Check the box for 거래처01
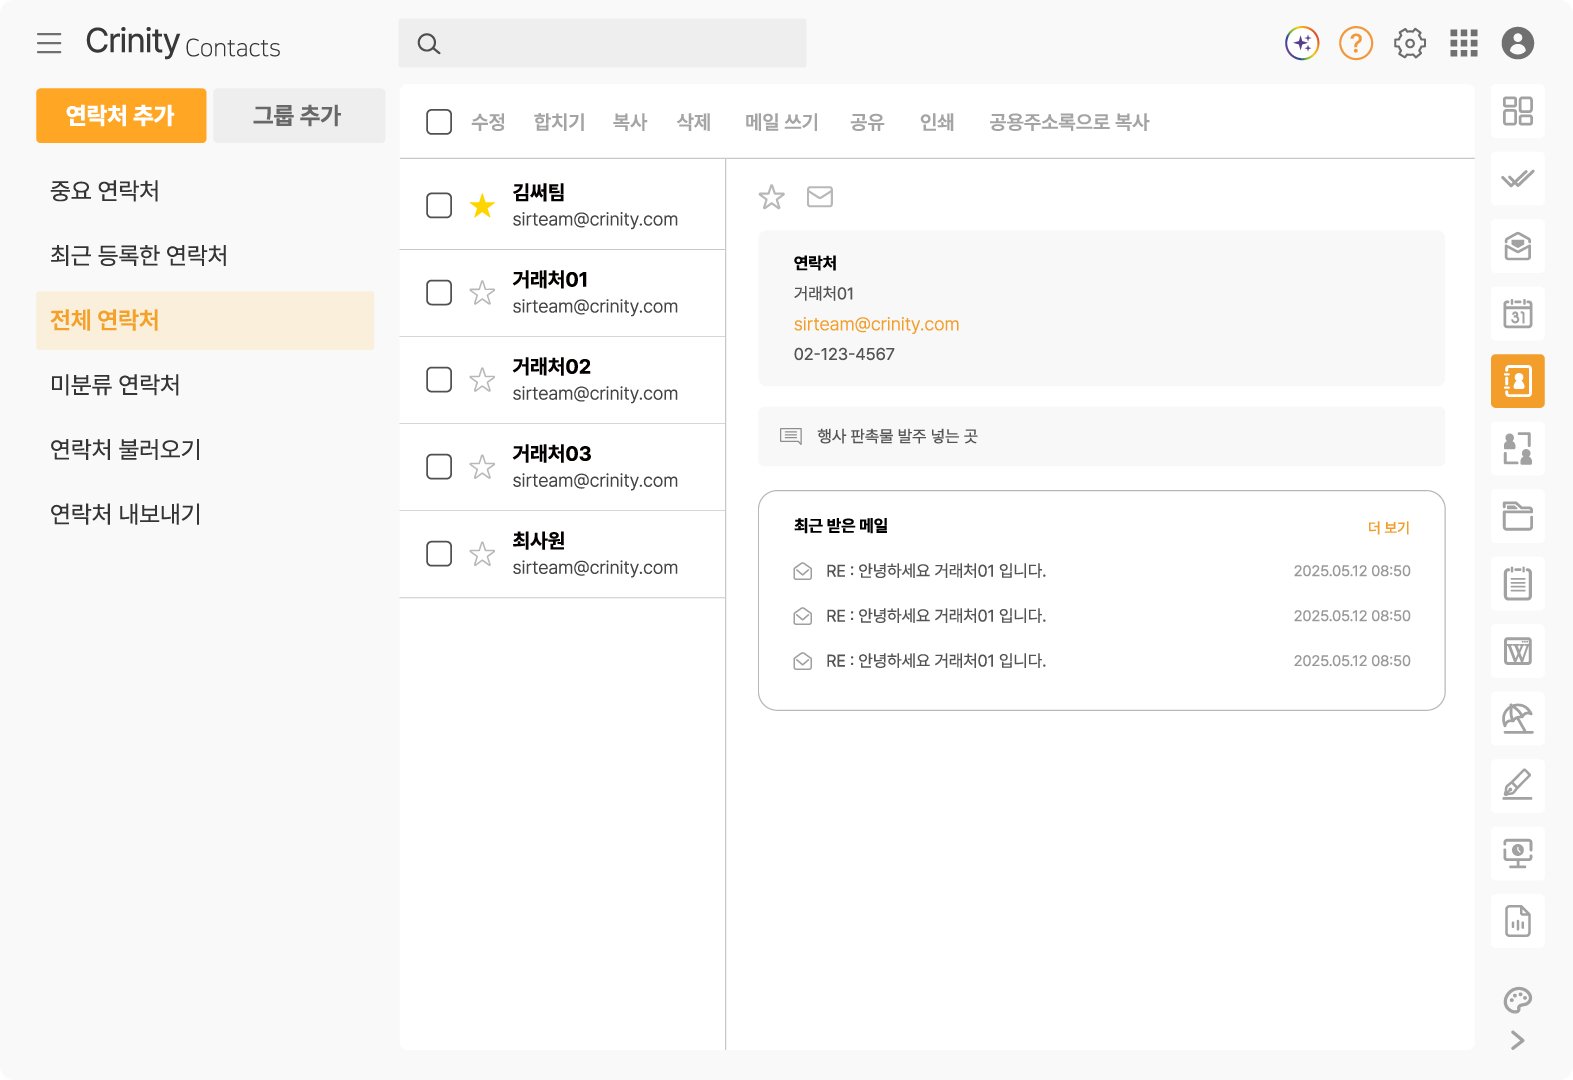 click(439, 292)
